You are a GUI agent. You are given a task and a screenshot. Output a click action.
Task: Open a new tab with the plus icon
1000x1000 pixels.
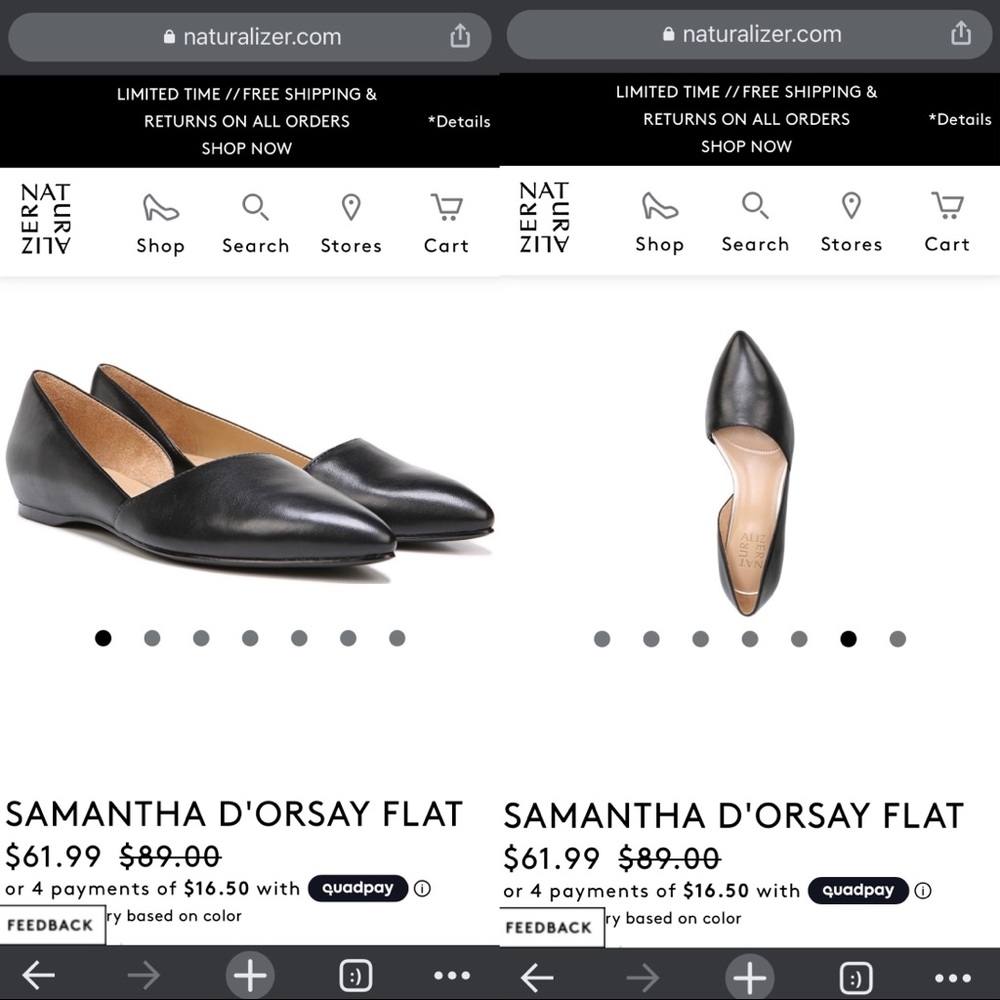249,975
